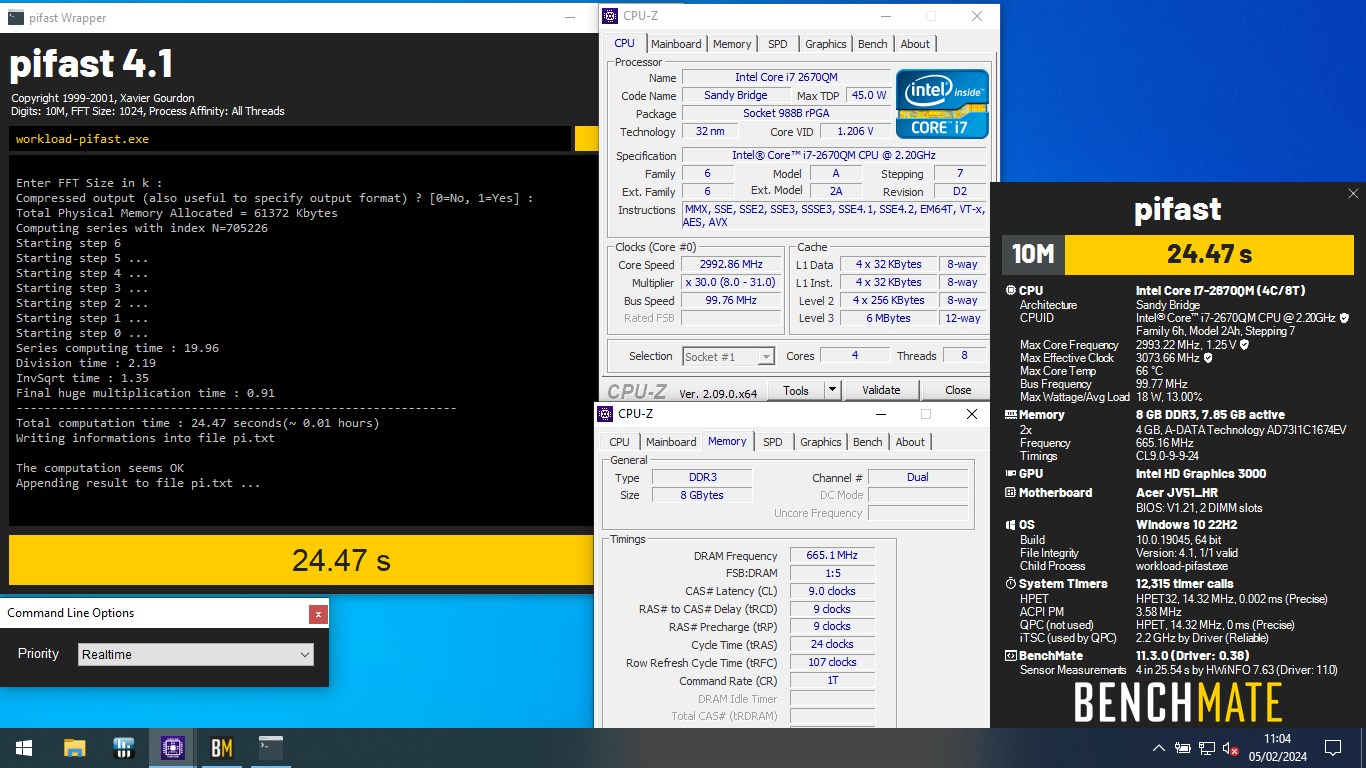Select CPU tab in the lower CPU-Z window
The height and width of the screenshot is (768, 1366).
point(620,442)
